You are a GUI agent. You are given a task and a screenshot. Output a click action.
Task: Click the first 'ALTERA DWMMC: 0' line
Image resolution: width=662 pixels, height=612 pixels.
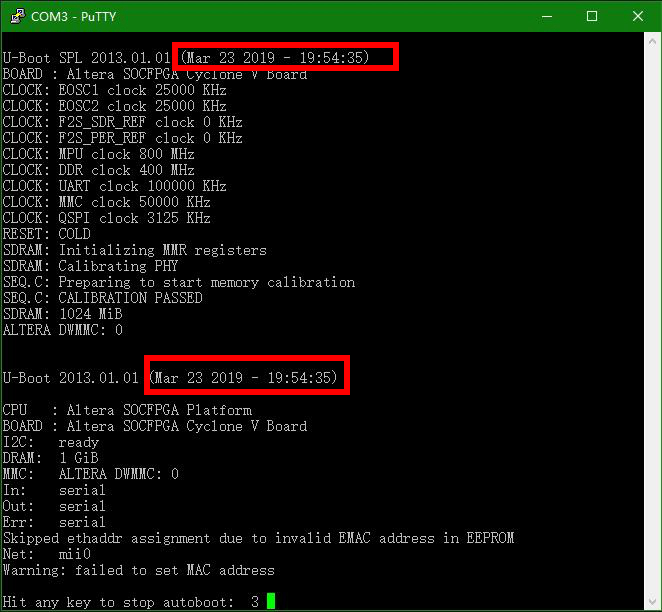coord(62,330)
